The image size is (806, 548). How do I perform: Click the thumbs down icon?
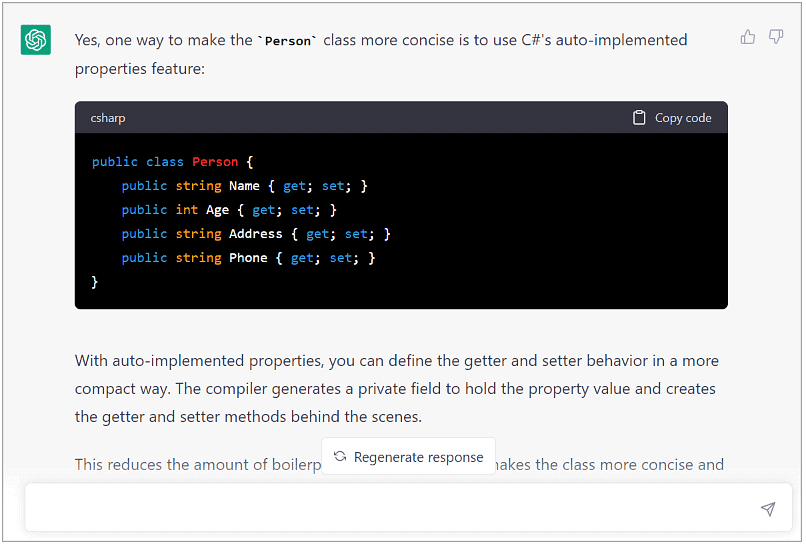coord(776,37)
